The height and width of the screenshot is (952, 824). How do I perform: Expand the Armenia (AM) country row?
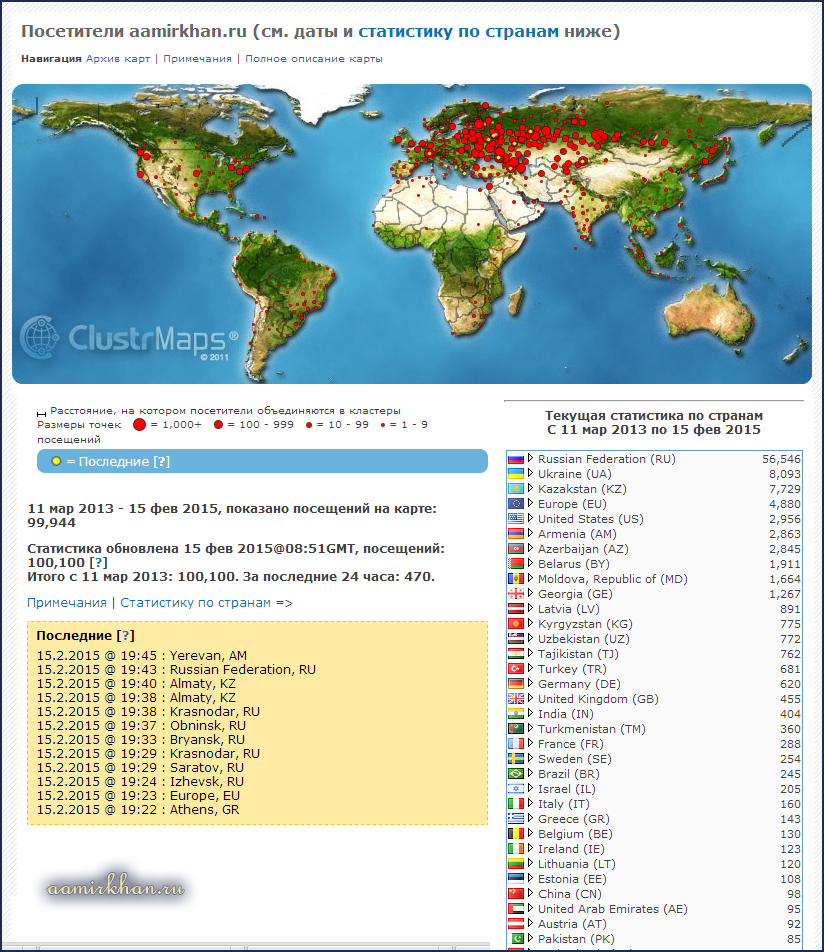pos(531,534)
